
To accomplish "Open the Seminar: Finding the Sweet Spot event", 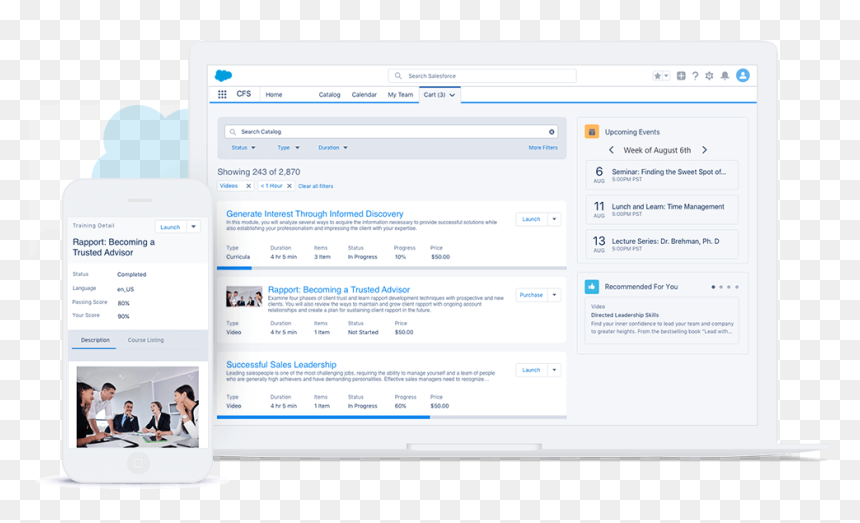I will (x=661, y=175).
